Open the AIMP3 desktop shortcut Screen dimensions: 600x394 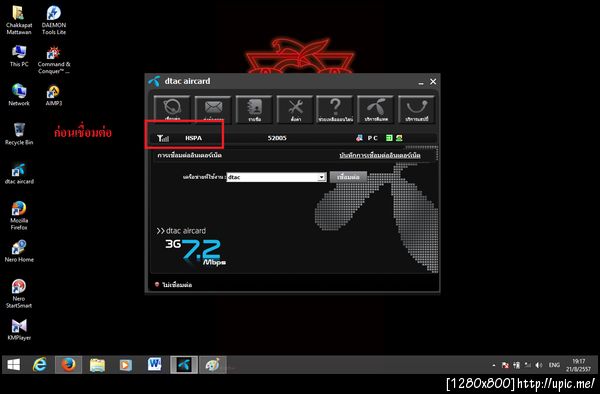(54, 95)
